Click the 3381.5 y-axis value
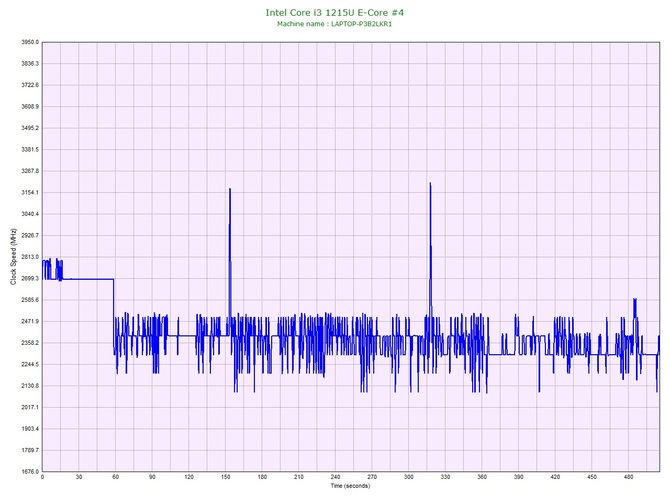This screenshot has width=670, height=503. click(30, 150)
